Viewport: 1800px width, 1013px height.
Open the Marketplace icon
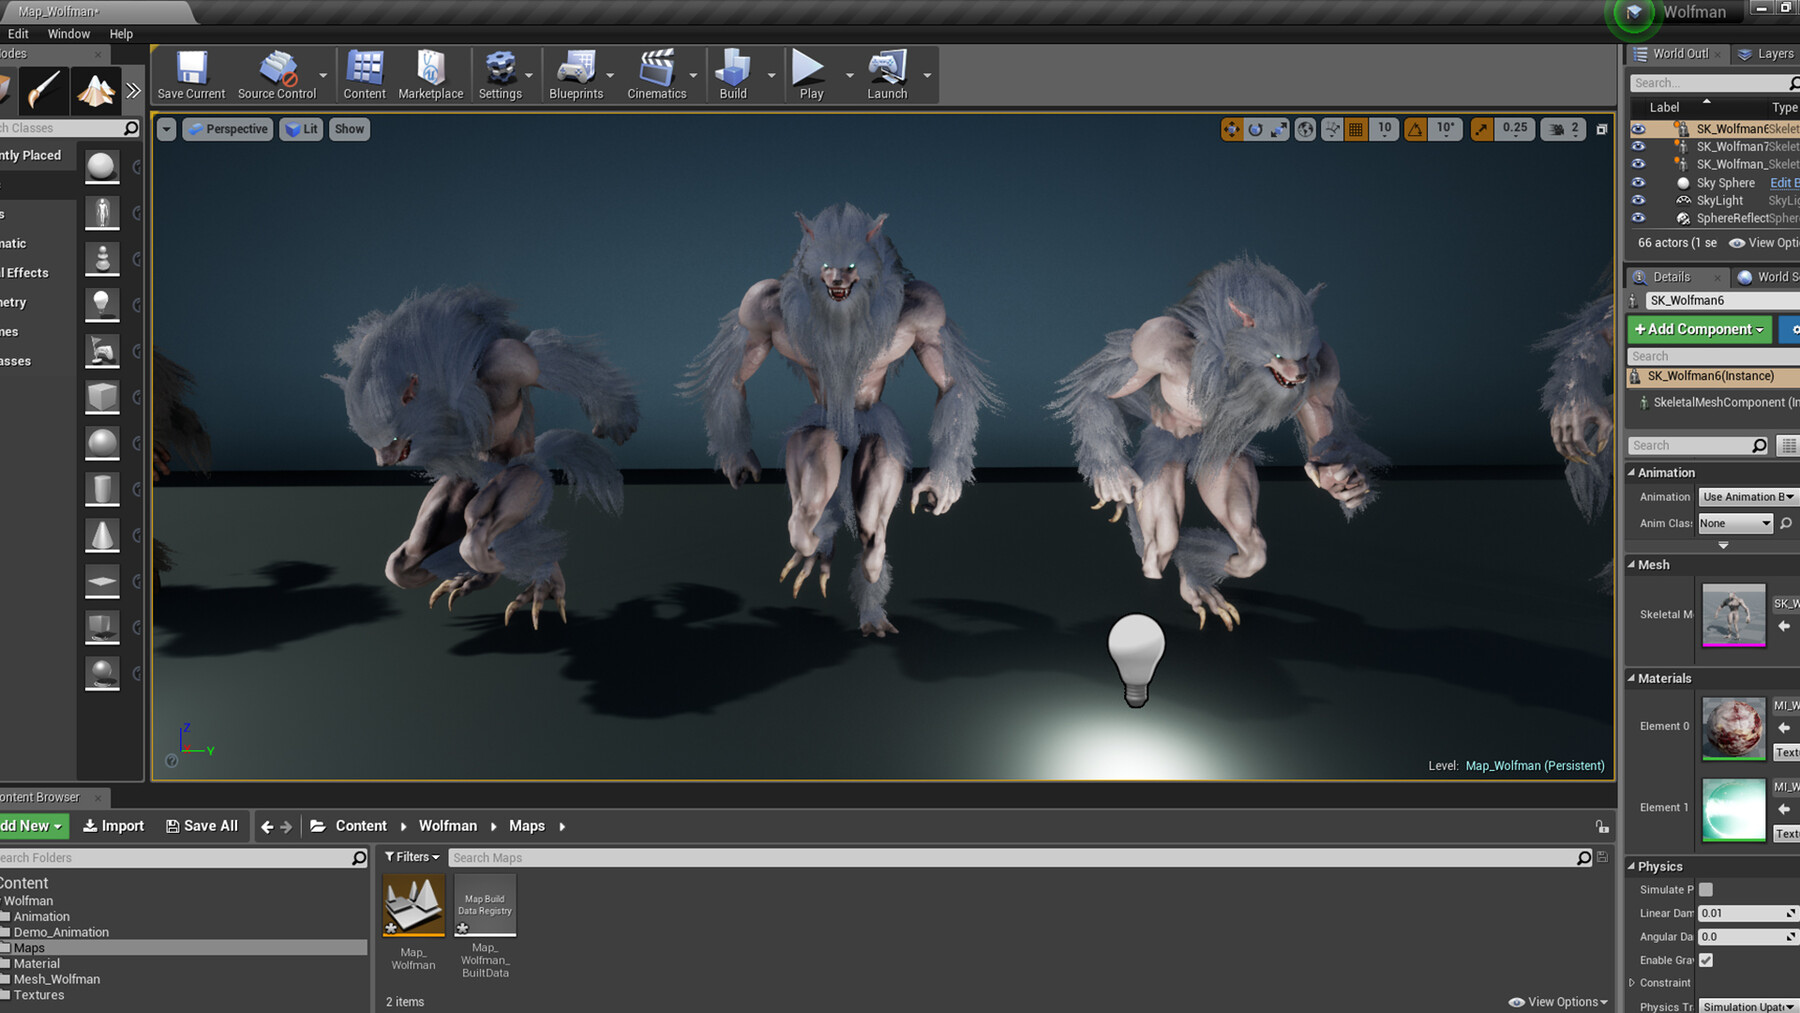431,75
